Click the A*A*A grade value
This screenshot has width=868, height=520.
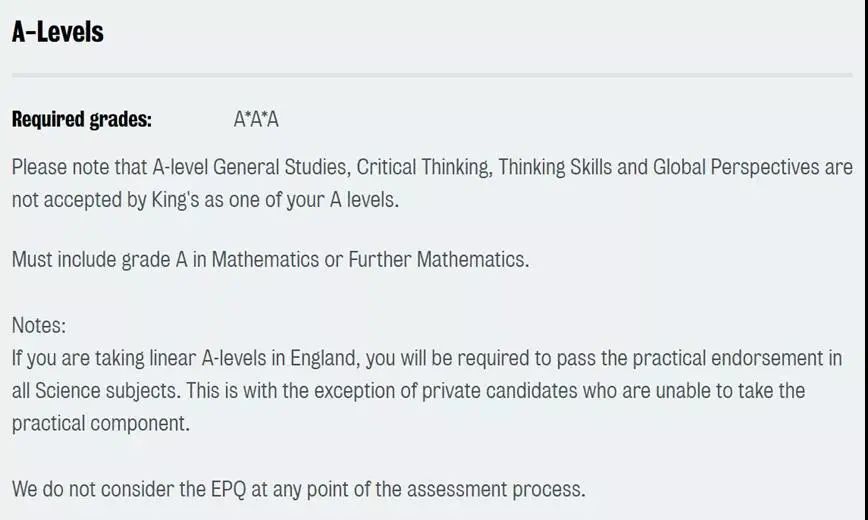[x=256, y=119]
